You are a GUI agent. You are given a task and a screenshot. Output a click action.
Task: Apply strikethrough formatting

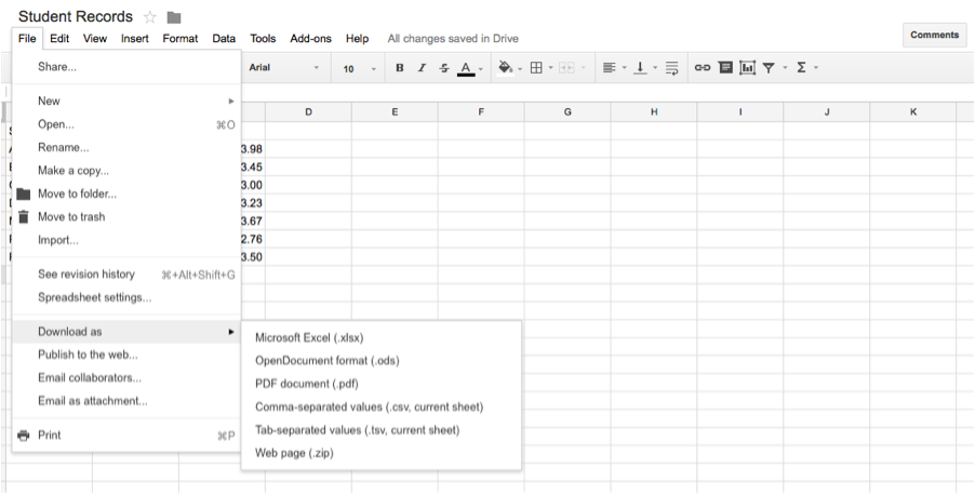click(x=444, y=68)
